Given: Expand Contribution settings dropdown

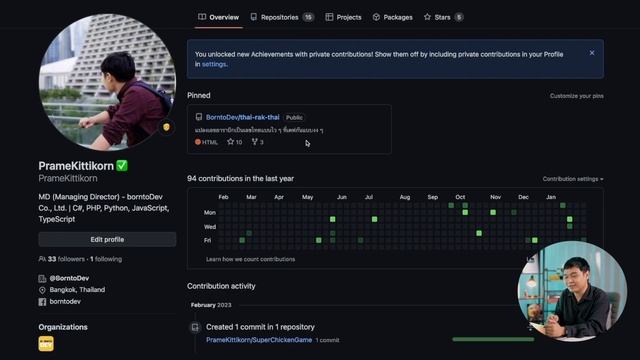Looking at the screenshot, I should point(573,179).
